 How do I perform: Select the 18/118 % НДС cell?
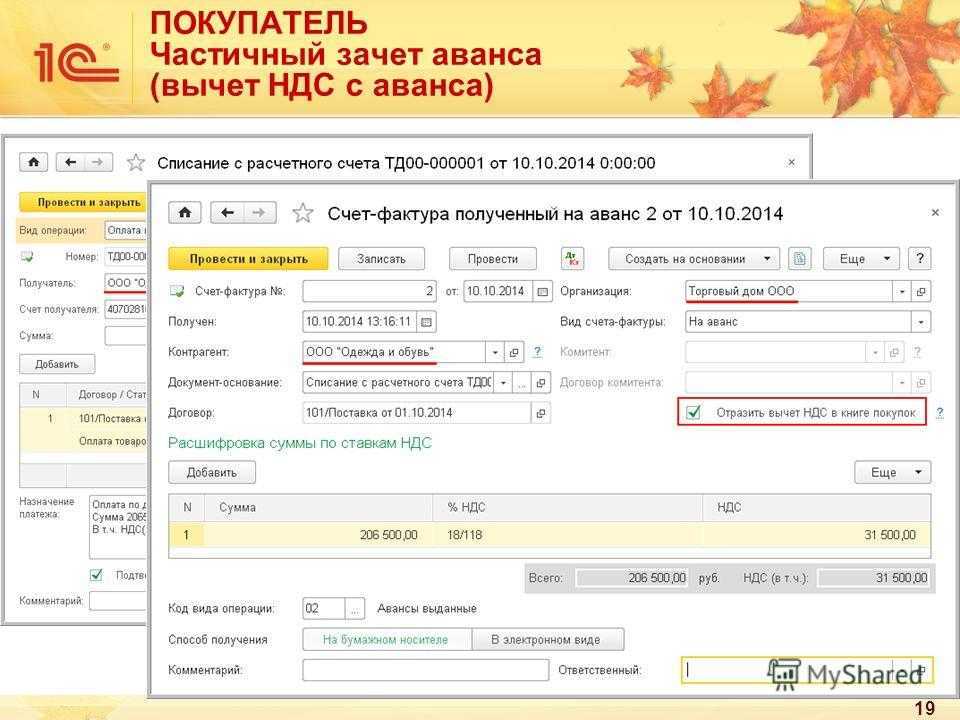[x=568, y=534]
